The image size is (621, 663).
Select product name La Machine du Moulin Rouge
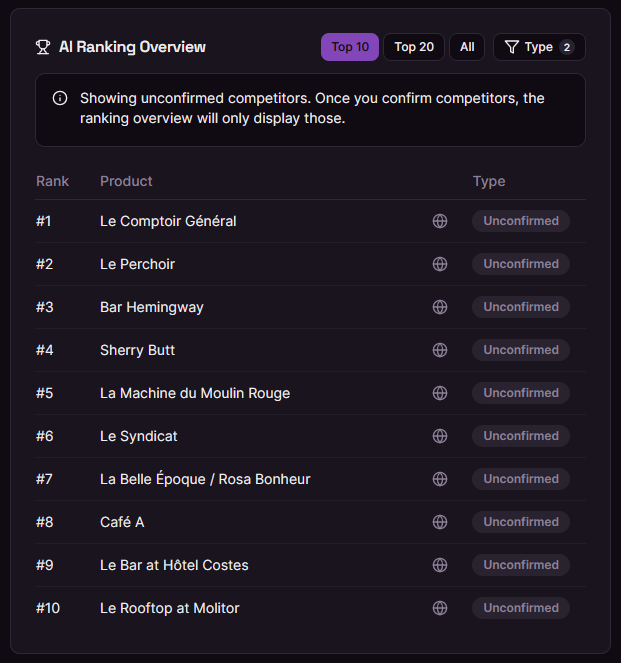(x=195, y=393)
